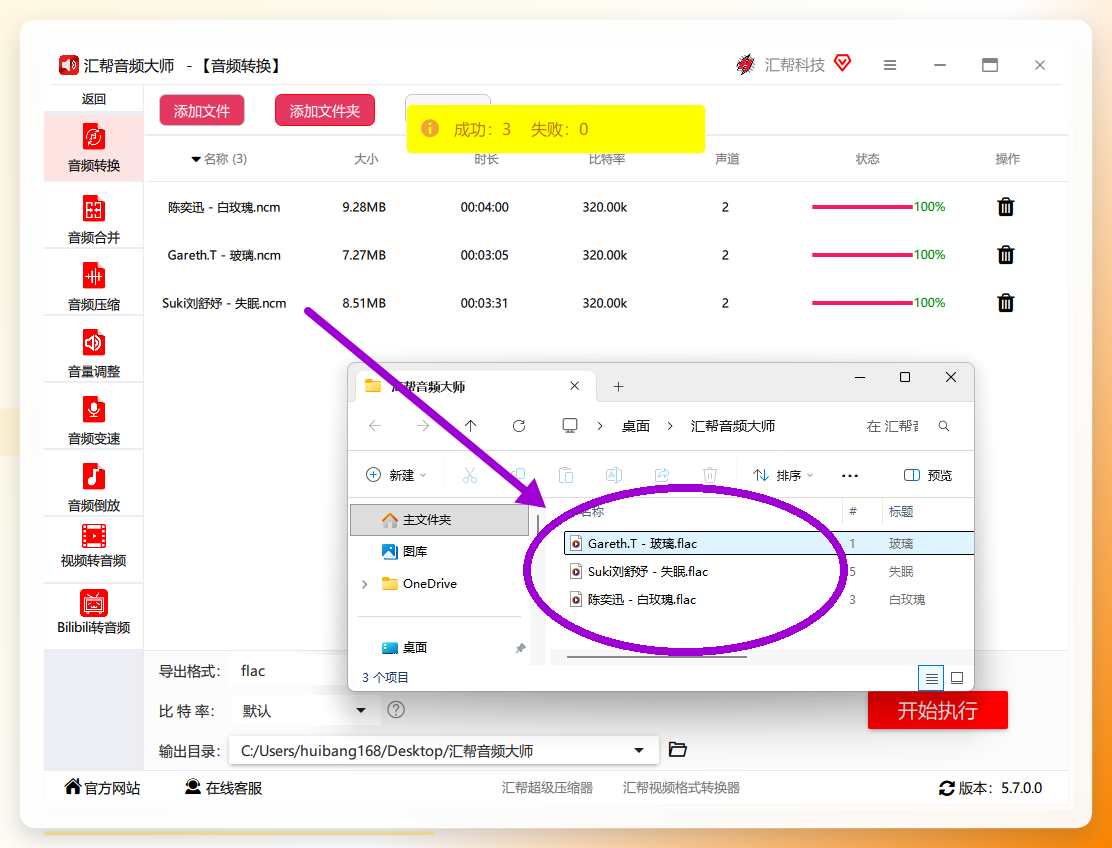The image size is (1112, 848).
Task: Add a new Explorer tab
Action: [x=618, y=386]
